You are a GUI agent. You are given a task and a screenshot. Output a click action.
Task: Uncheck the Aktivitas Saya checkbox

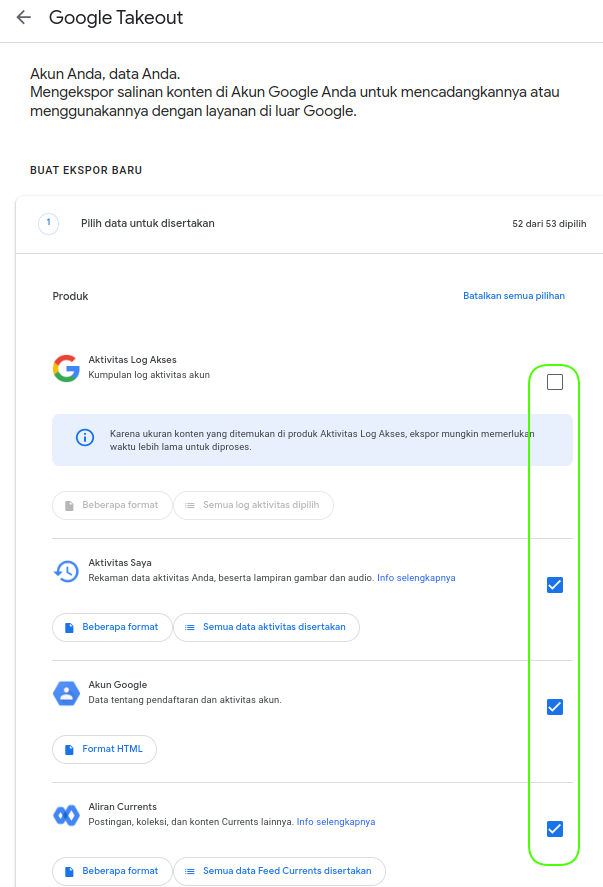pyautogui.click(x=555, y=585)
